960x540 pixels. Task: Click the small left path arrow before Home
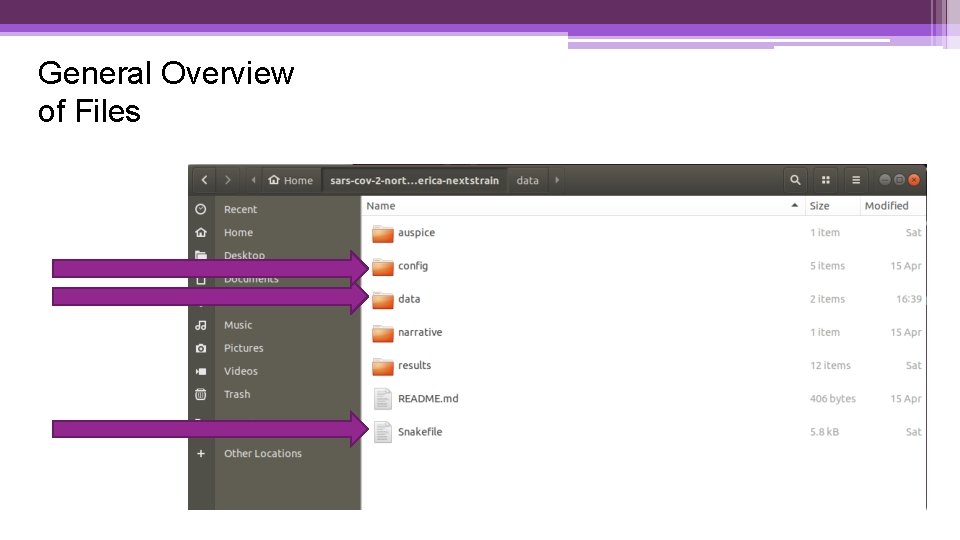(253, 180)
